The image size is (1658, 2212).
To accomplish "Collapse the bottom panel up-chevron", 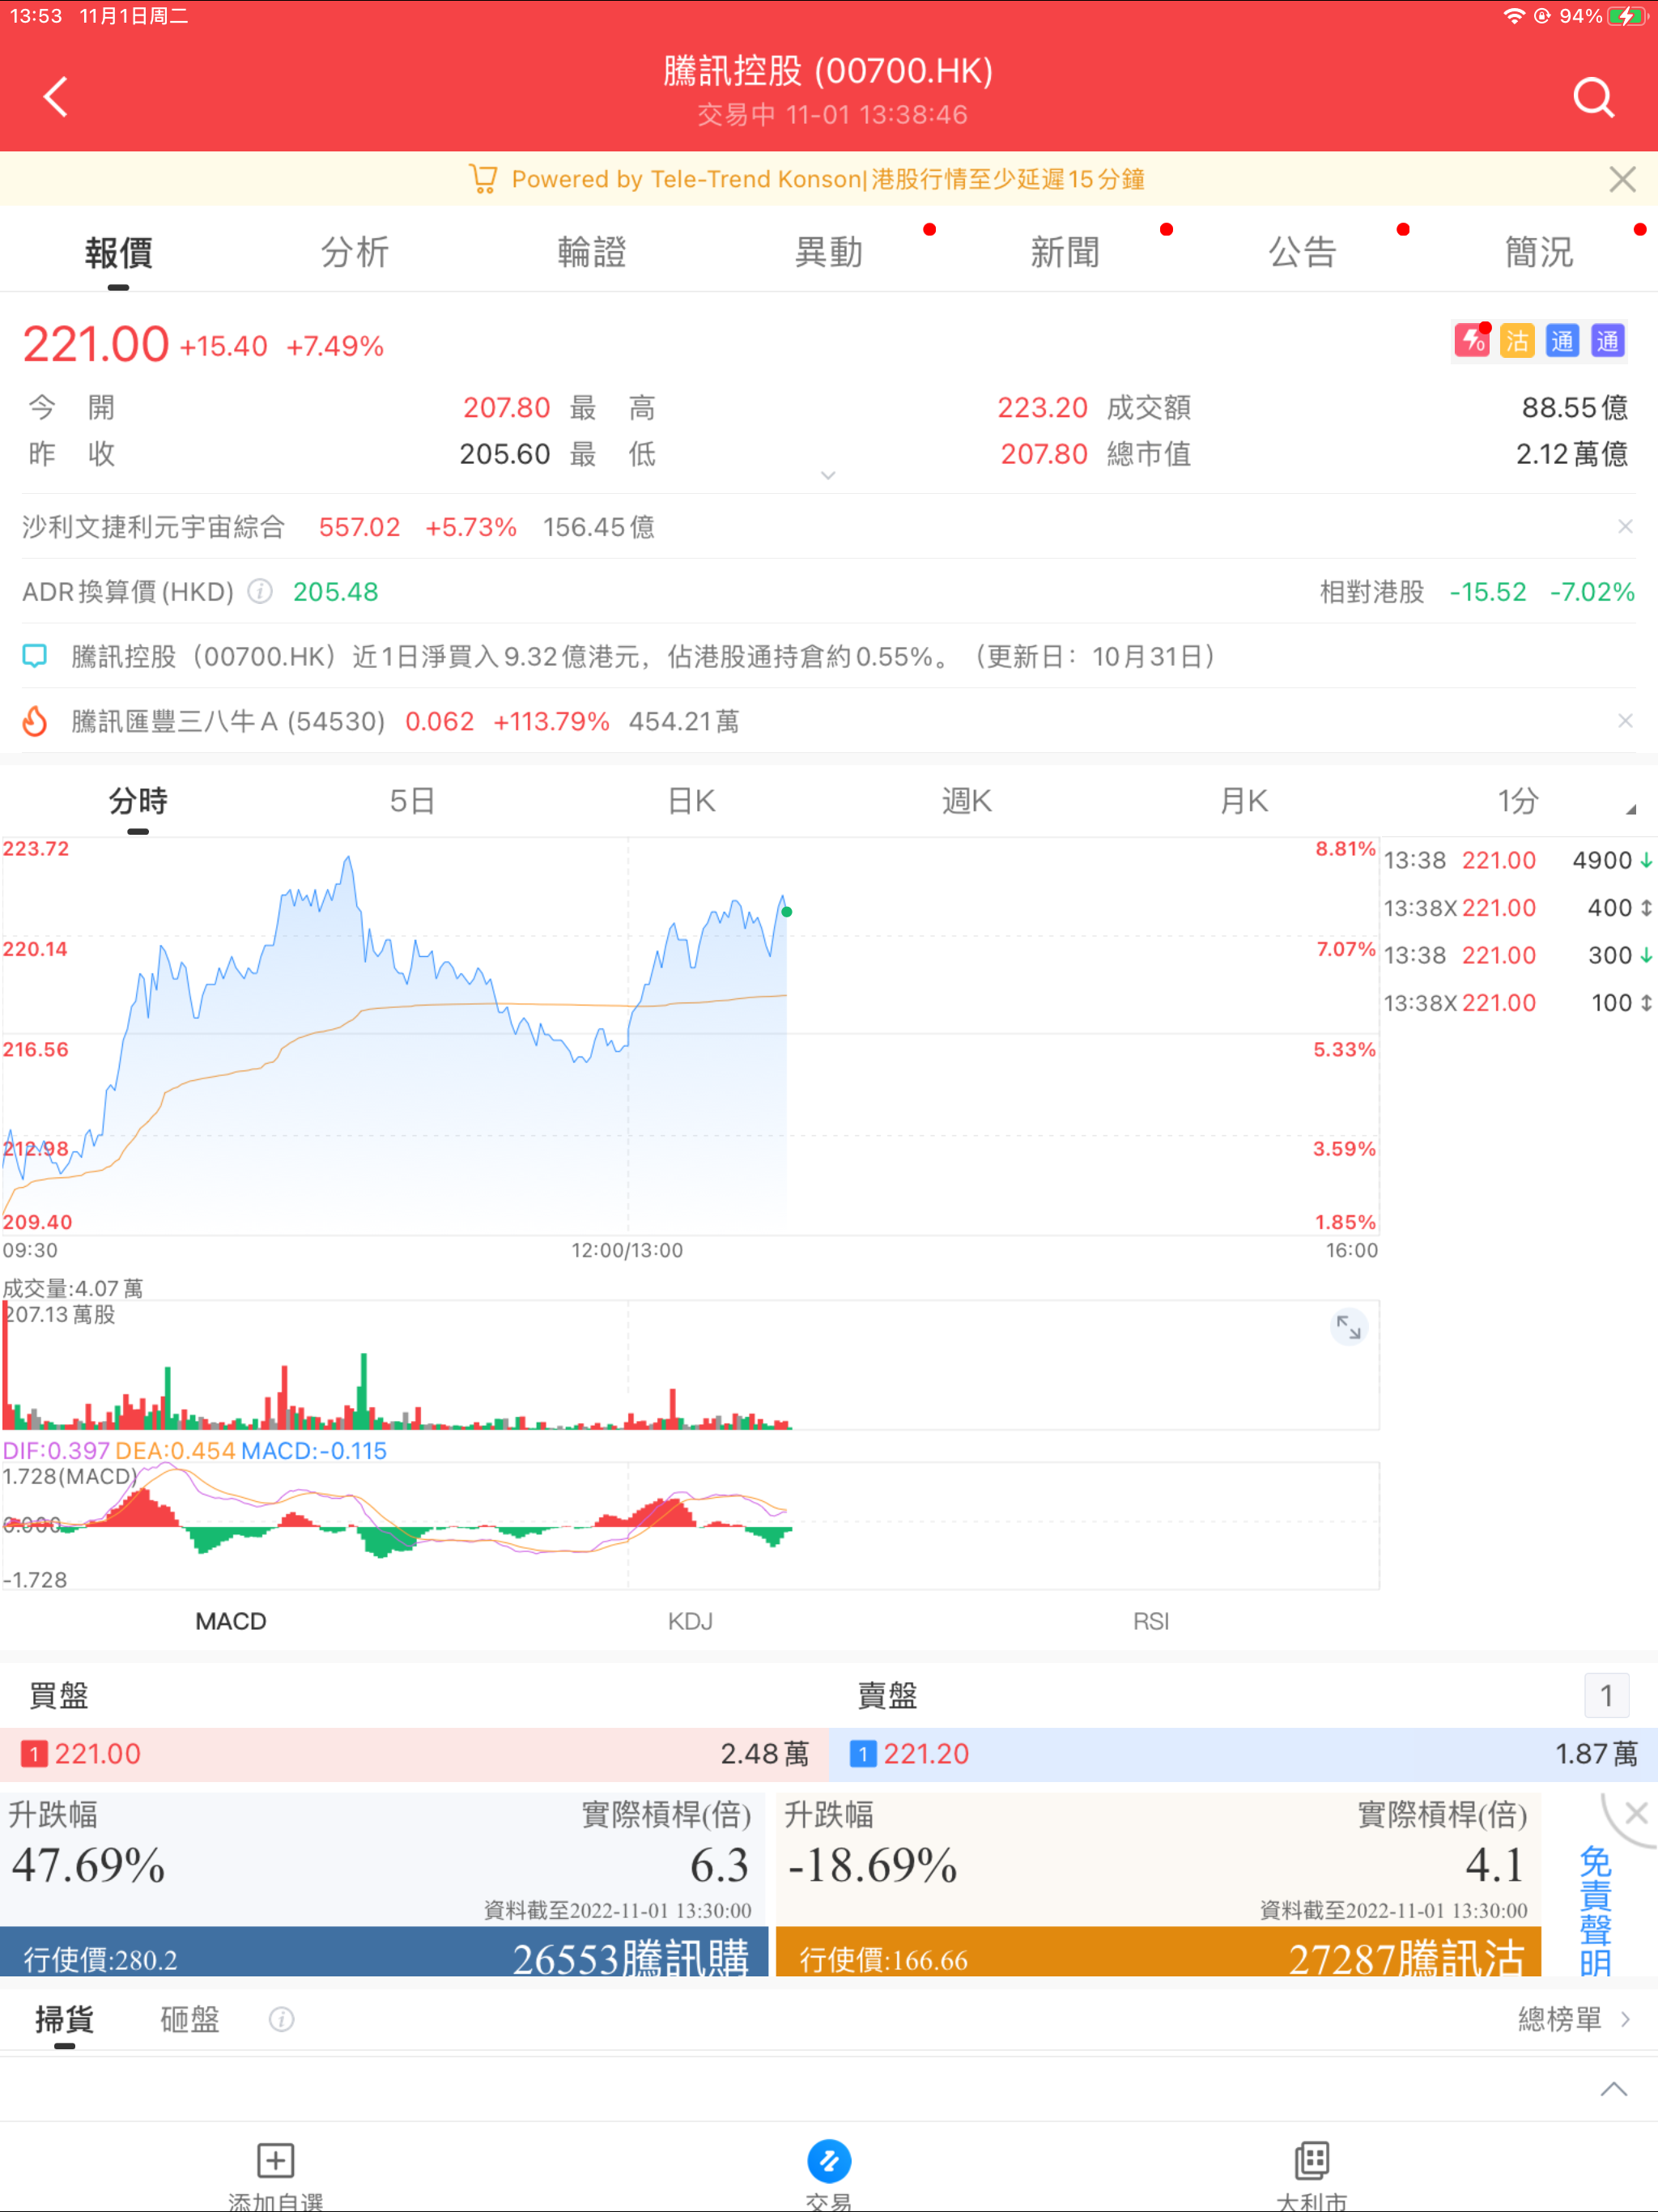I will pos(1613,2089).
